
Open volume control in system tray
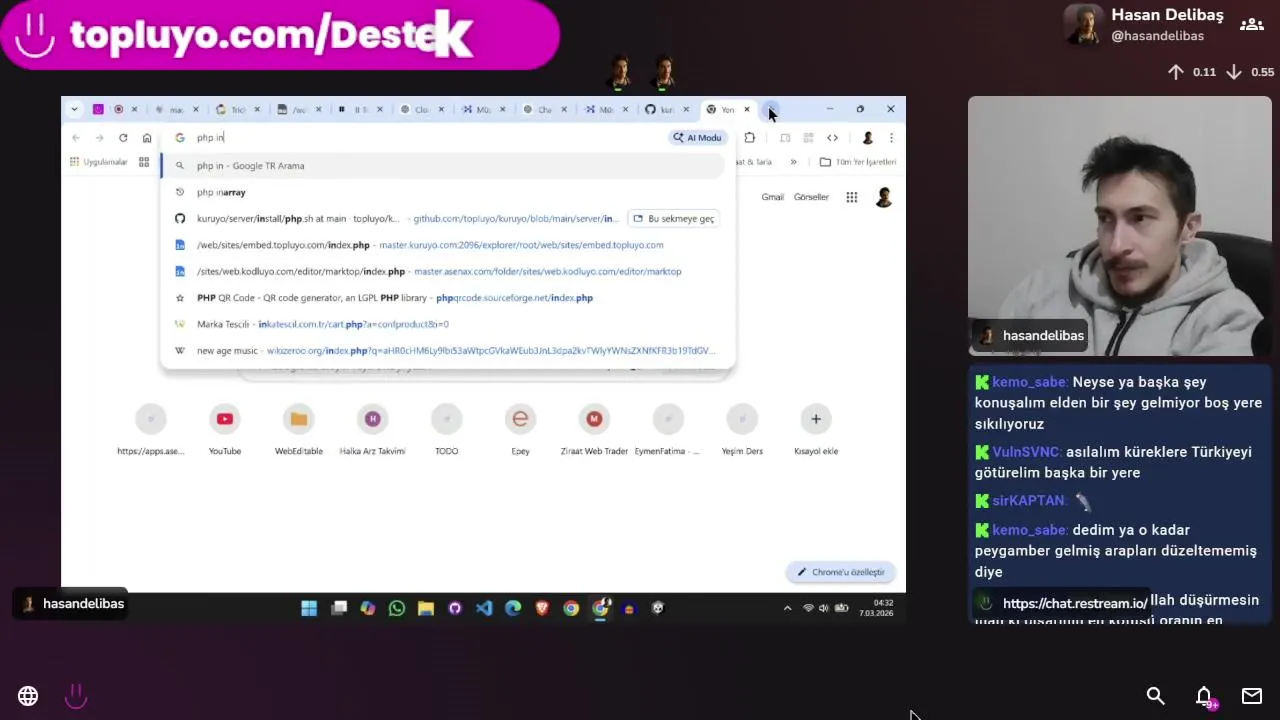[x=823, y=608]
